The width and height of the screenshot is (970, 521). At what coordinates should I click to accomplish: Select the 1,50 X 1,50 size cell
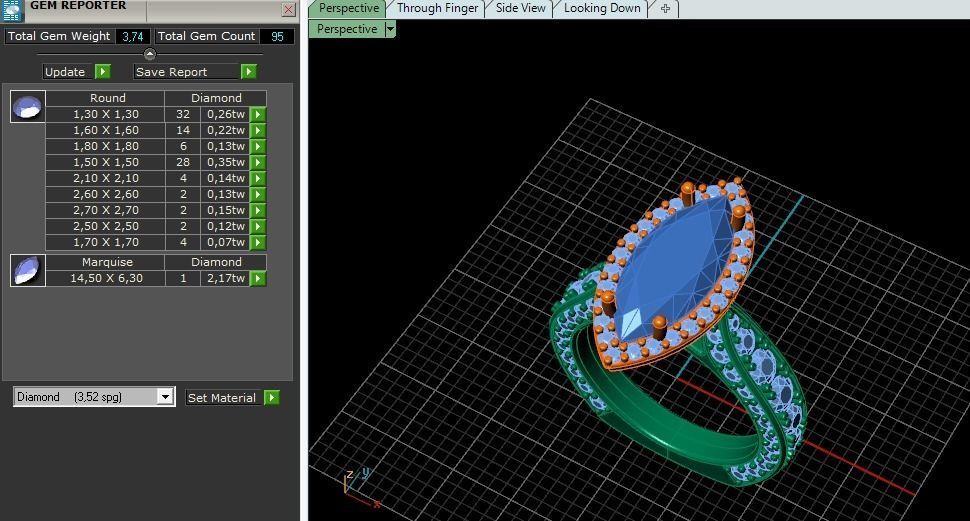click(x=105, y=163)
